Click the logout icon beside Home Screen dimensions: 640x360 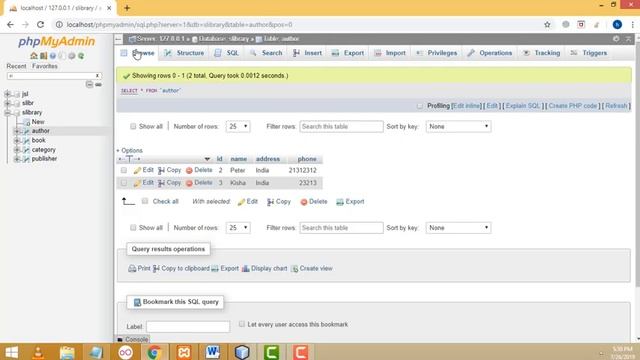[x=43, y=56]
